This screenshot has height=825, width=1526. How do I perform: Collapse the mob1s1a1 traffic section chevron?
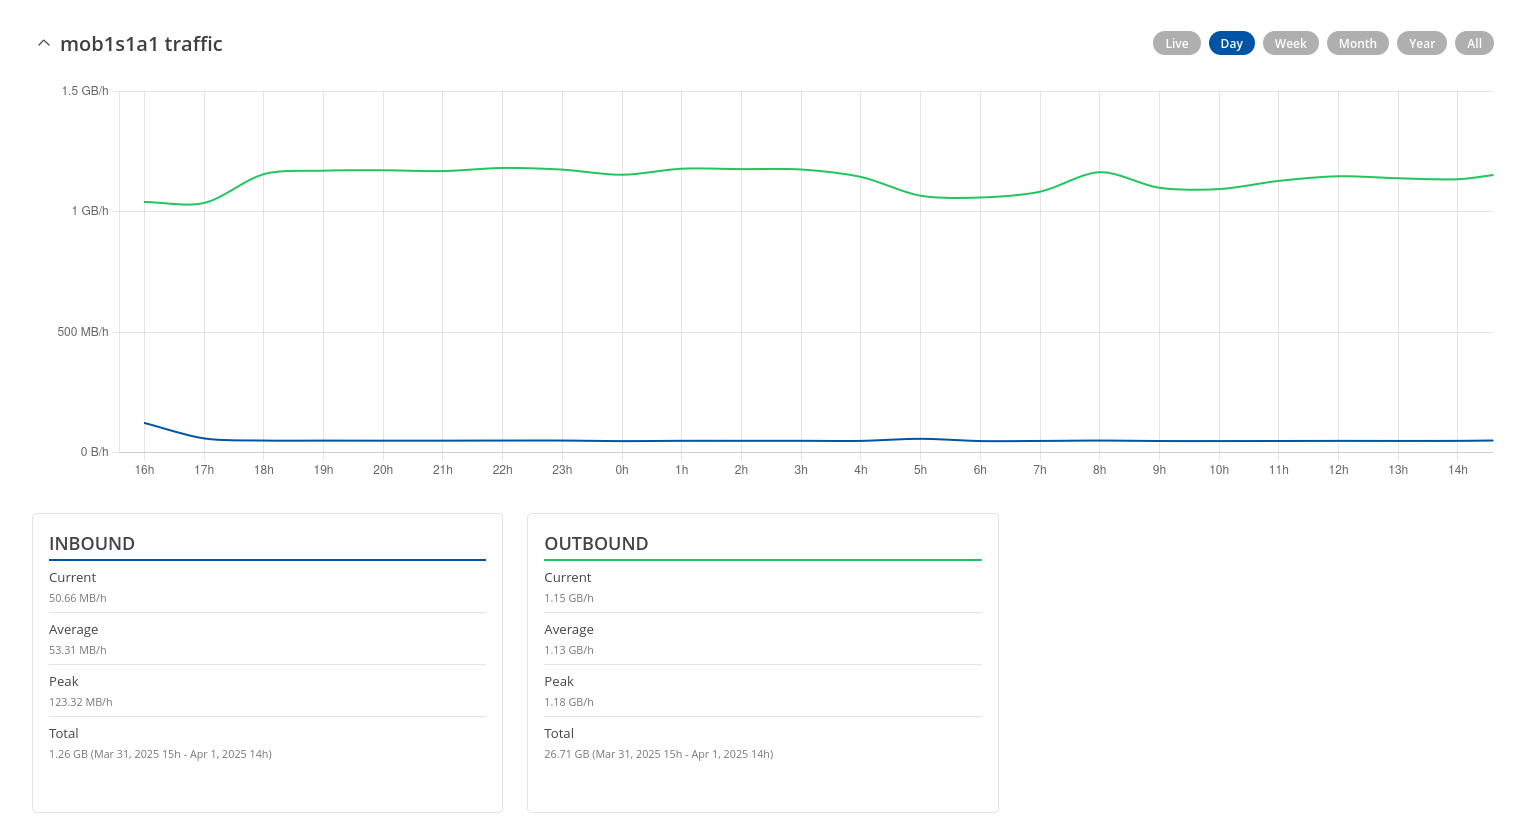[43, 44]
